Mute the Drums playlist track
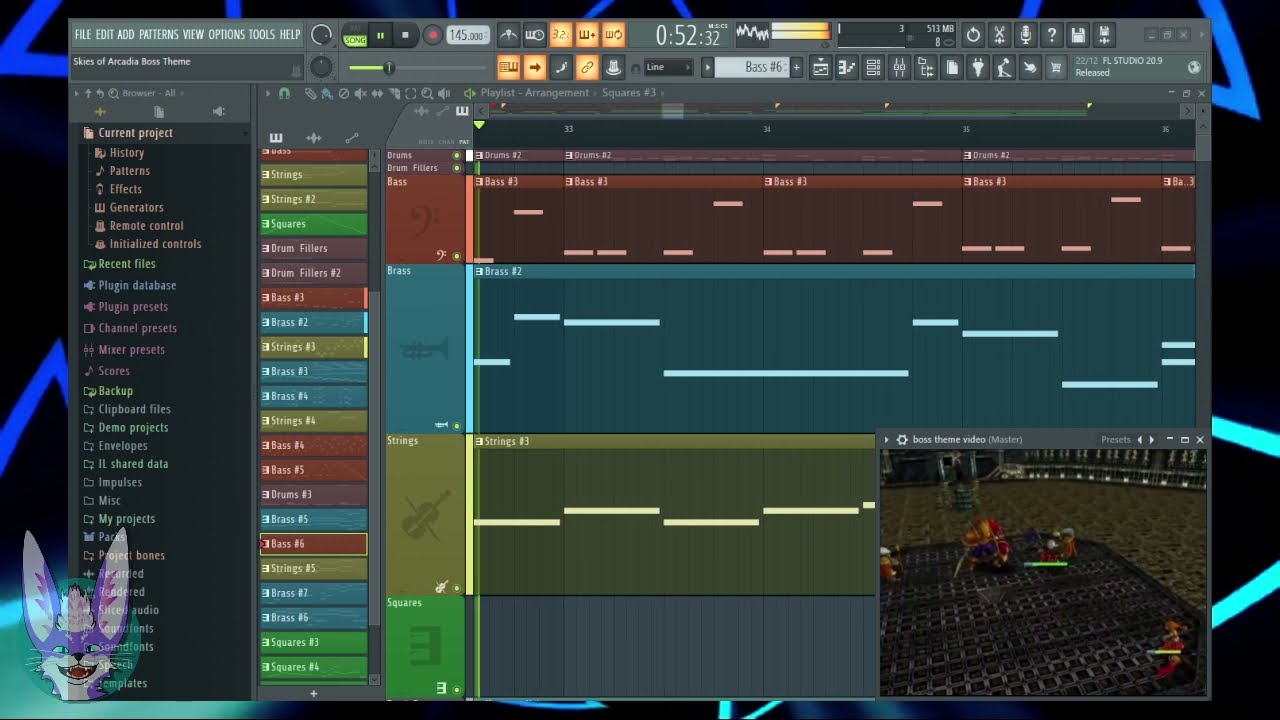The image size is (1280, 720). coord(457,155)
